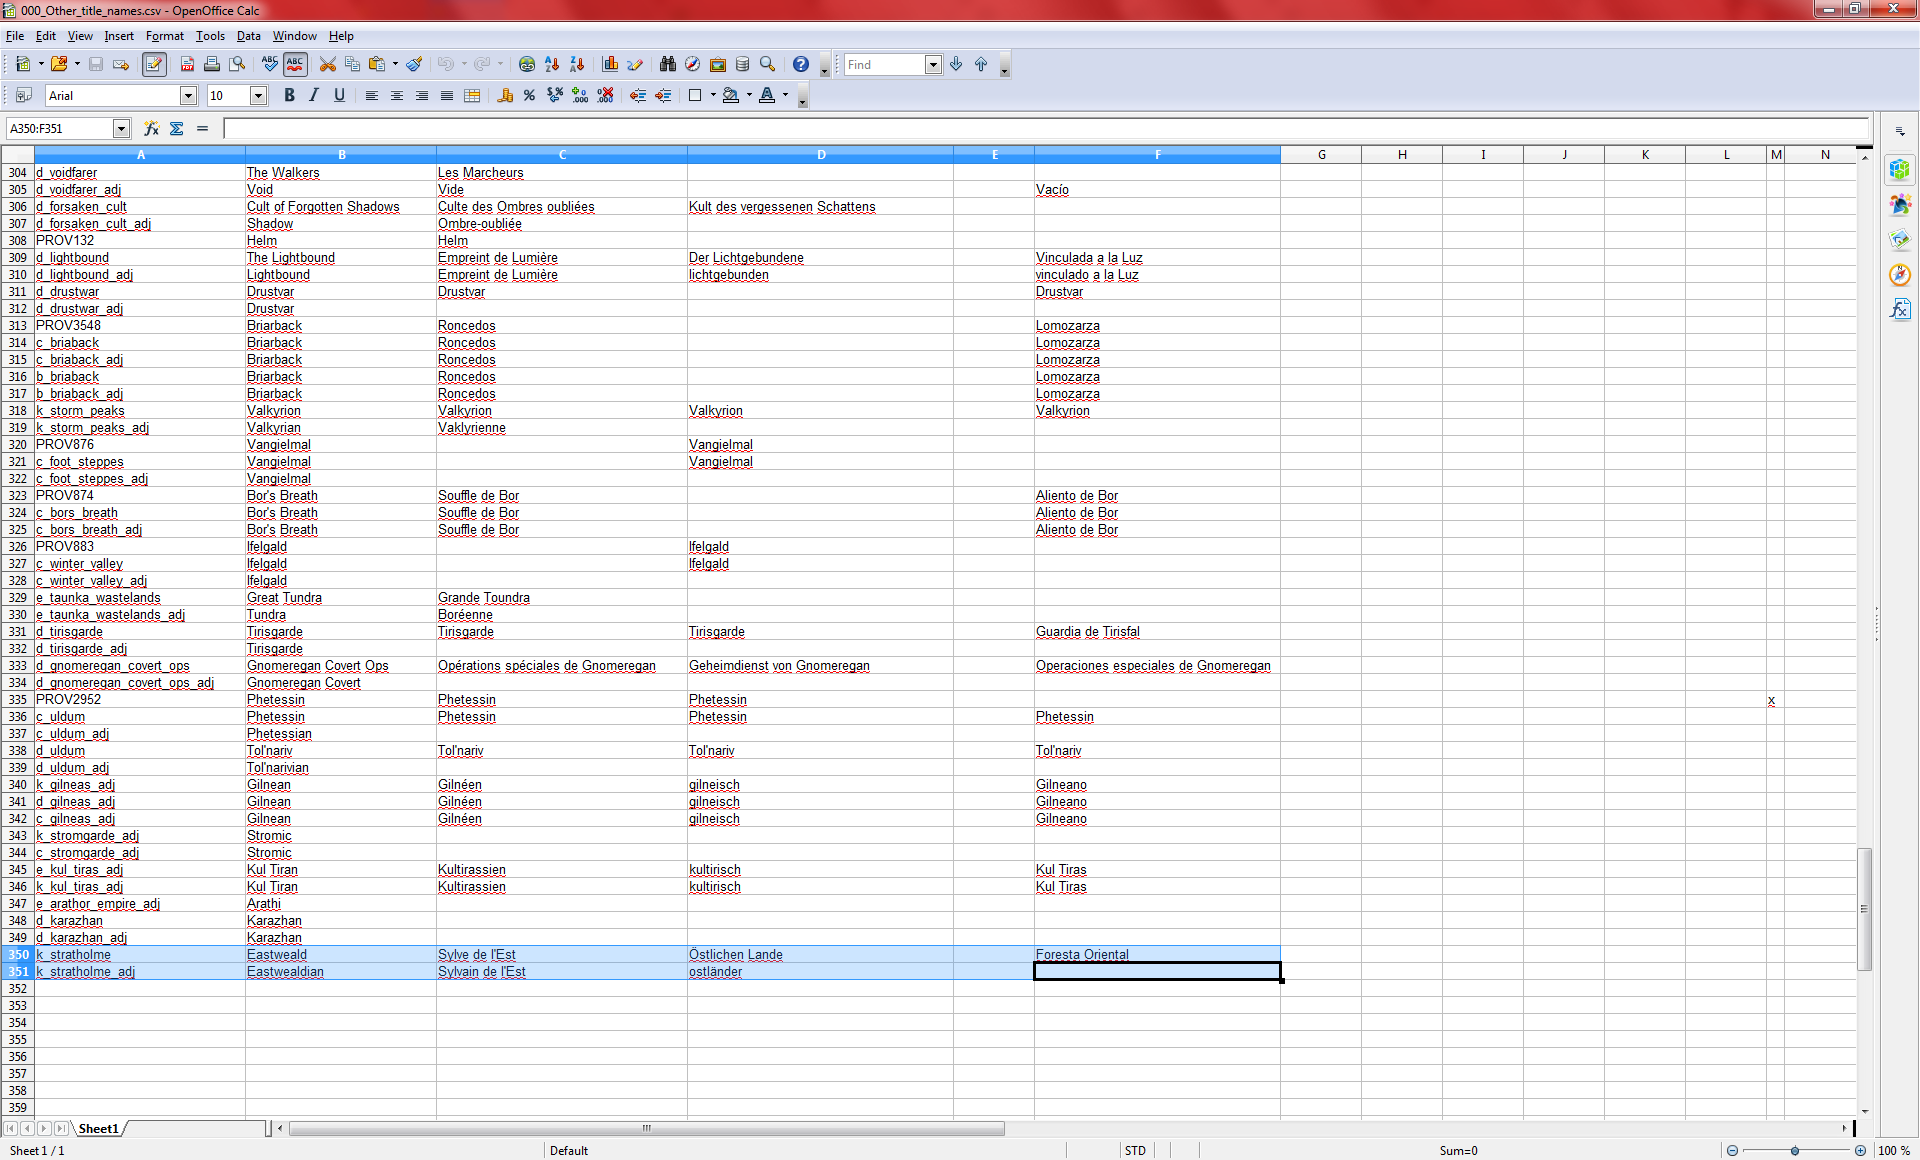Expand New document type dropdown arrow

pyautogui.click(x=40, y=64)
